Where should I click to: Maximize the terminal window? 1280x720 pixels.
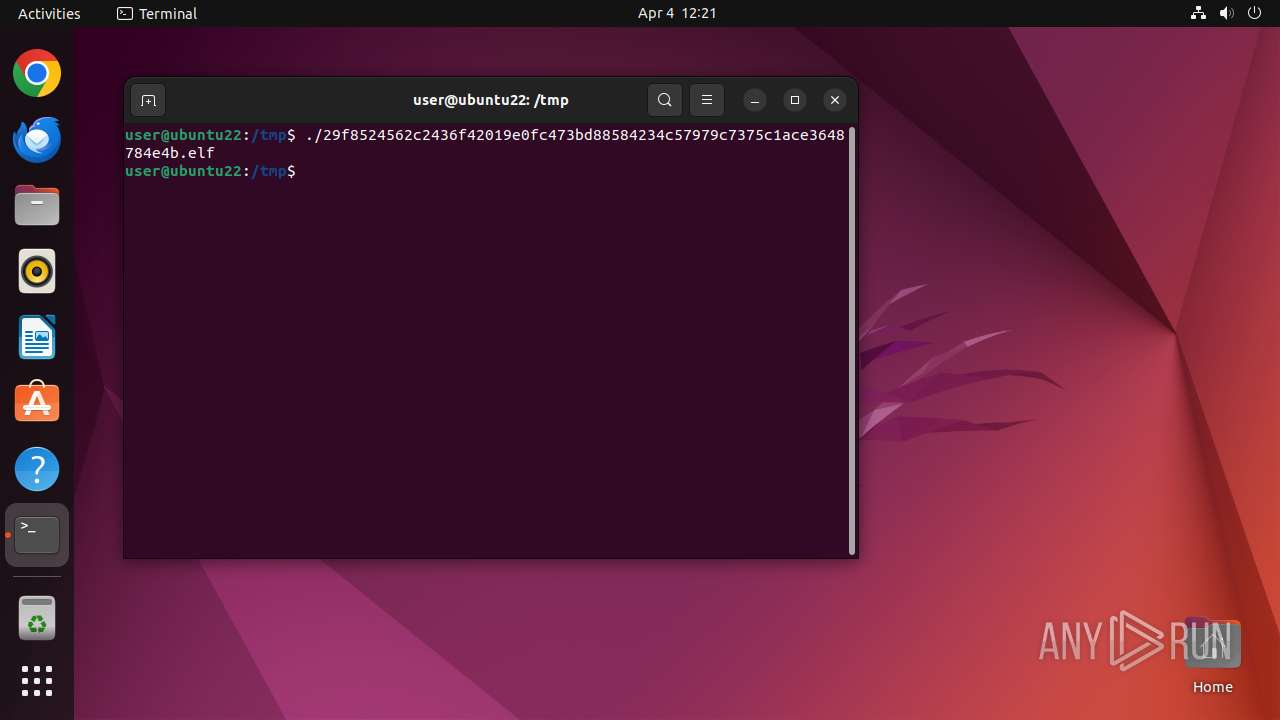coord(795,100)
